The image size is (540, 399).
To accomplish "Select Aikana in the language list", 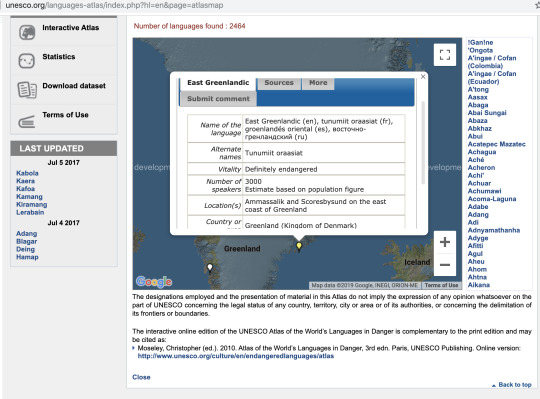I will click(x=478, y=285).
